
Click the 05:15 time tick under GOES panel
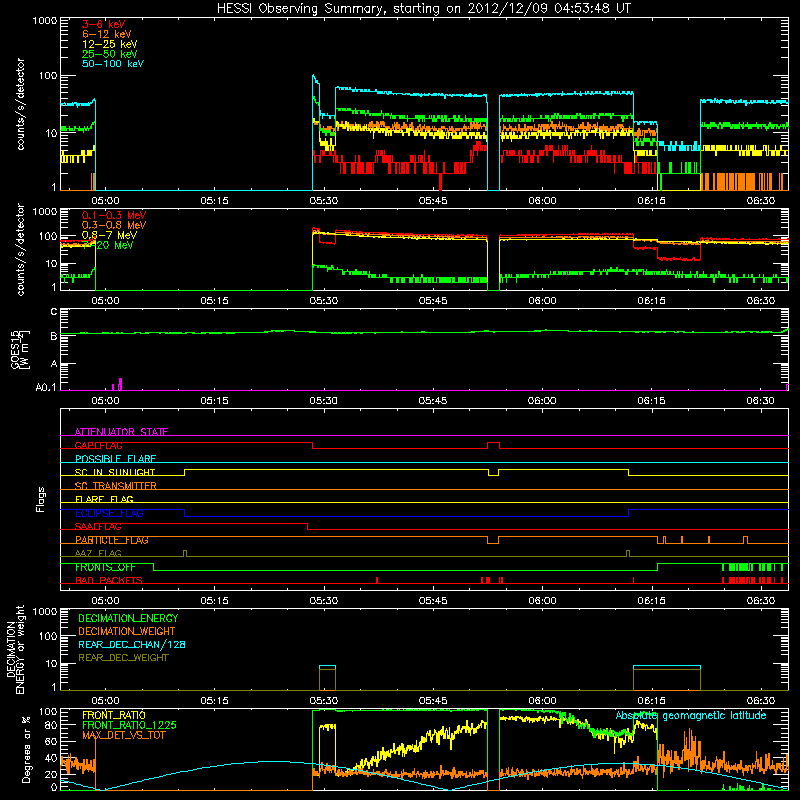click(x=214, y=401)
